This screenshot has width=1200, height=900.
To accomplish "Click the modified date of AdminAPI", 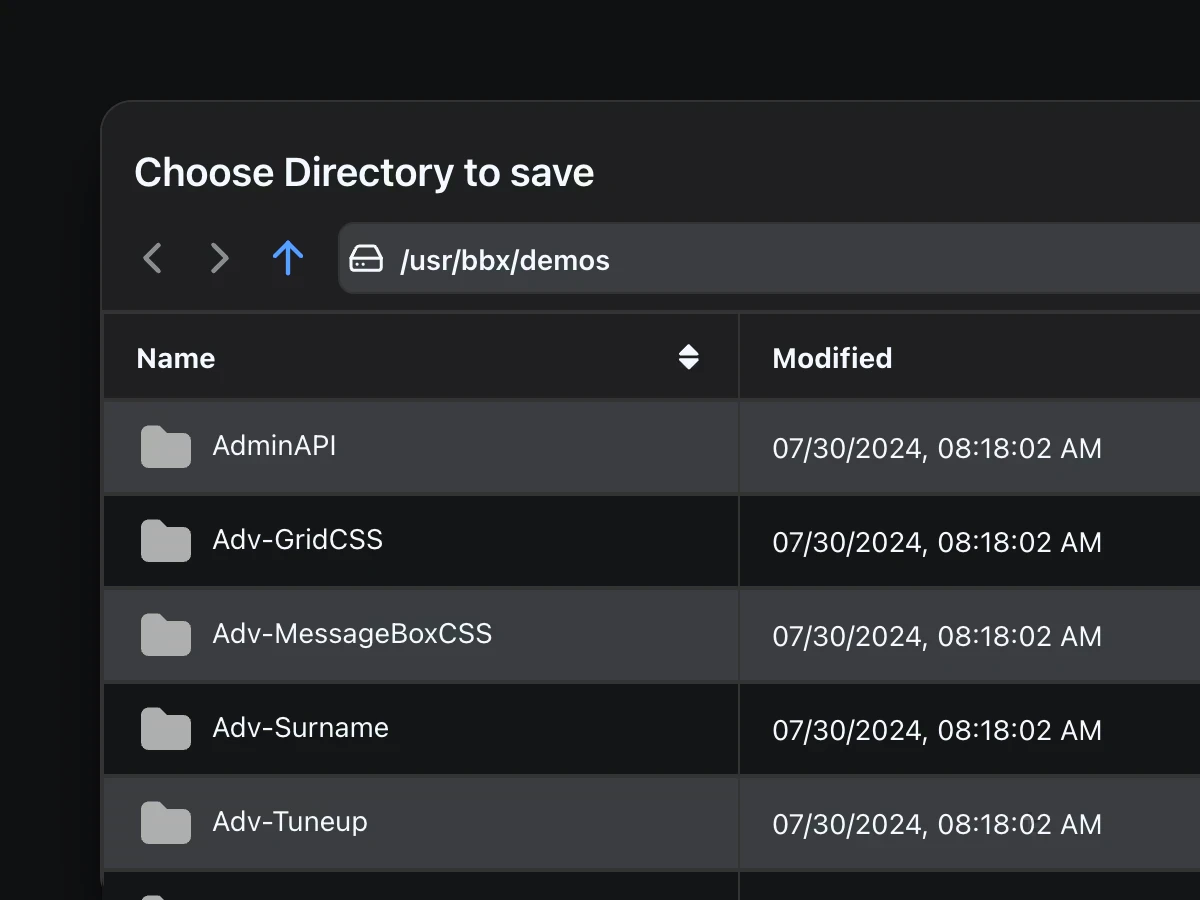I will coord(936,449).
